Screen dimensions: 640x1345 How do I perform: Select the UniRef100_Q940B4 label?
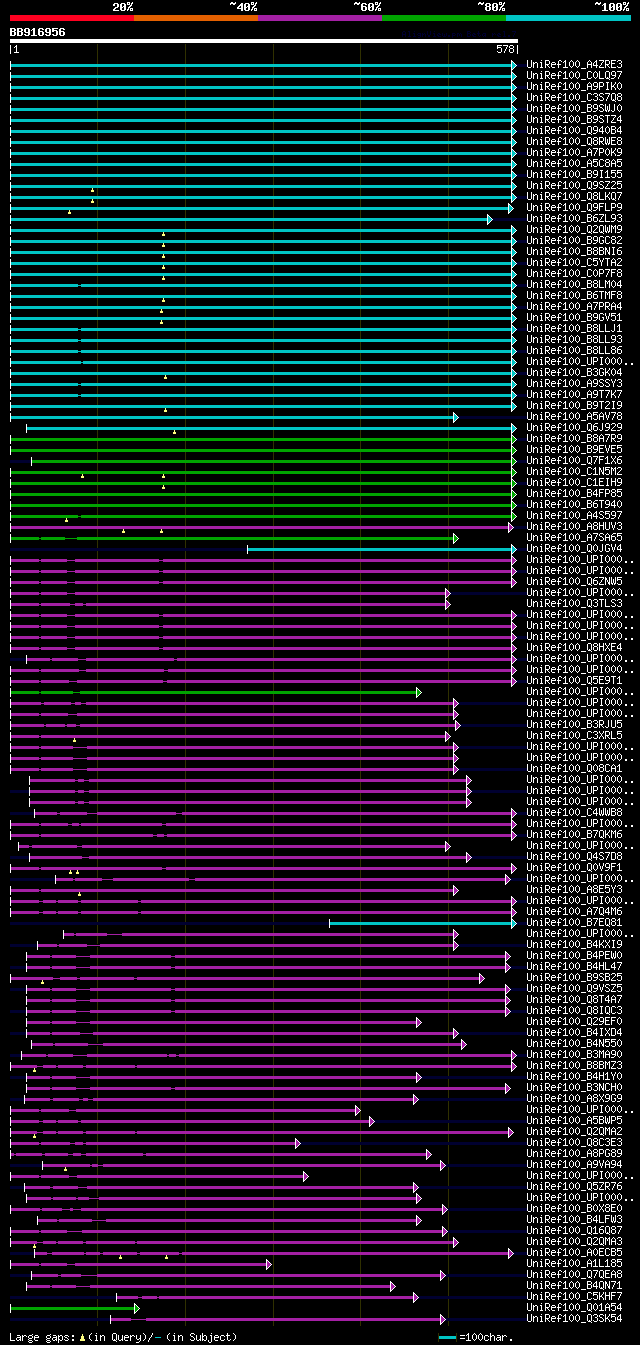pyautogui.click(x=574, y=130)
